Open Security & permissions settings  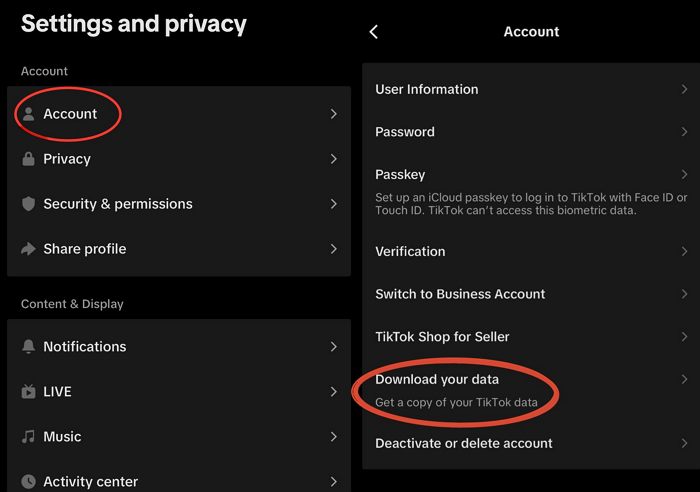pyautogui.click(x=118, y=204)
